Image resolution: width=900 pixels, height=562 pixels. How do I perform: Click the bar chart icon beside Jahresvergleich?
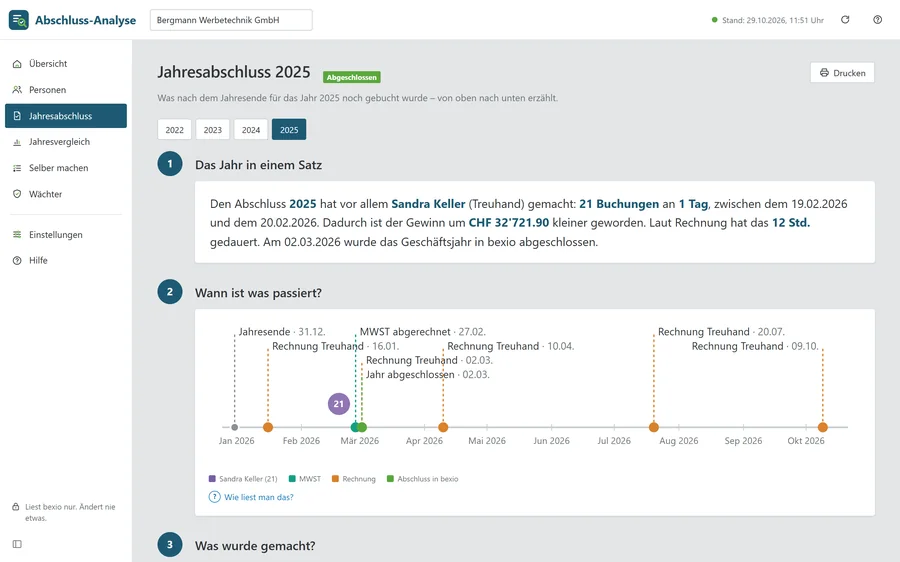click(17, 142)
